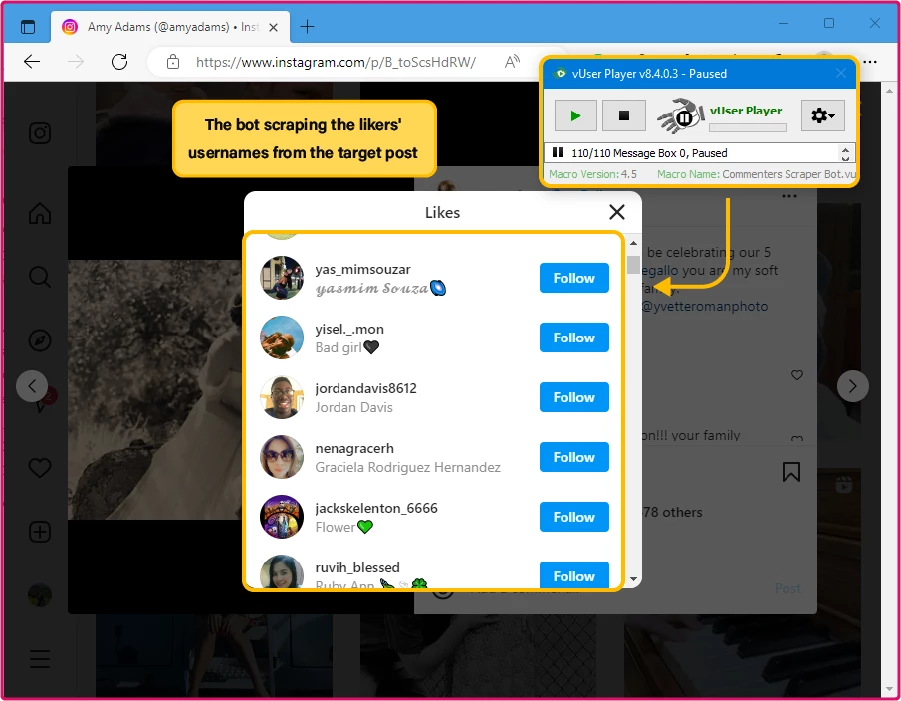Follow yisel._.mon
Image resolution: width=901 pixels, height=701 pixels.
574,338
